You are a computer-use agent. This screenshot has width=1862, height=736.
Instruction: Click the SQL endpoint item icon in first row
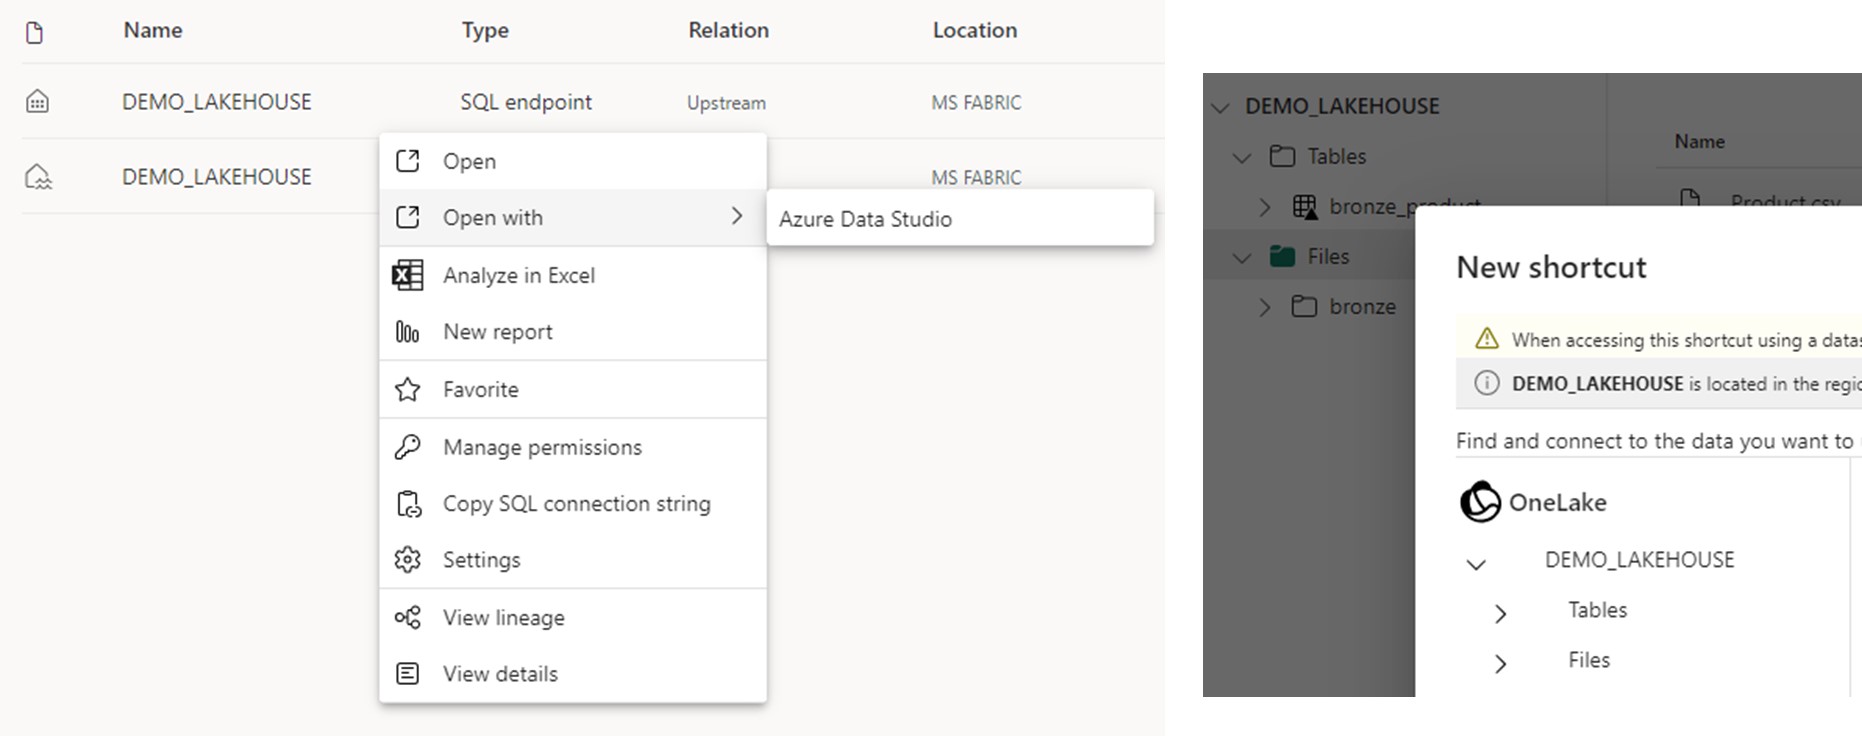point(37,101)
